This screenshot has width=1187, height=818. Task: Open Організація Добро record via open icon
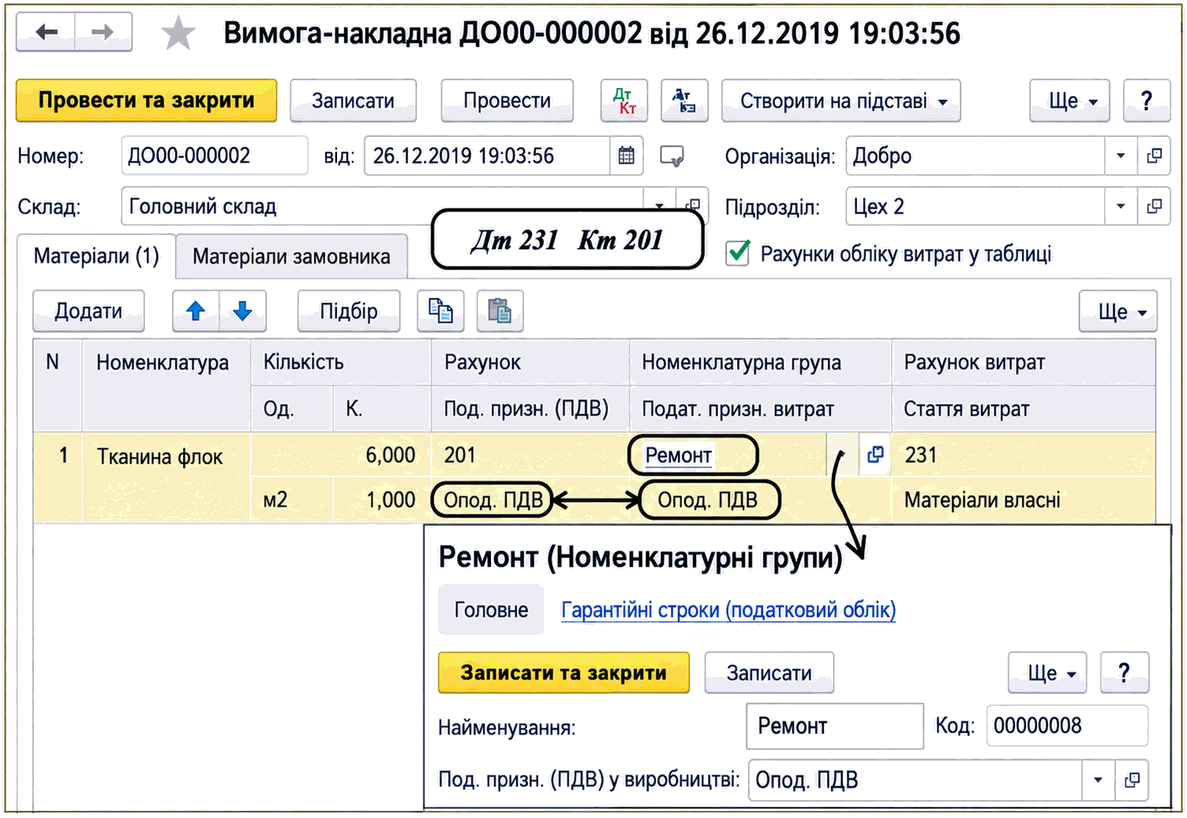(1154, 156)
